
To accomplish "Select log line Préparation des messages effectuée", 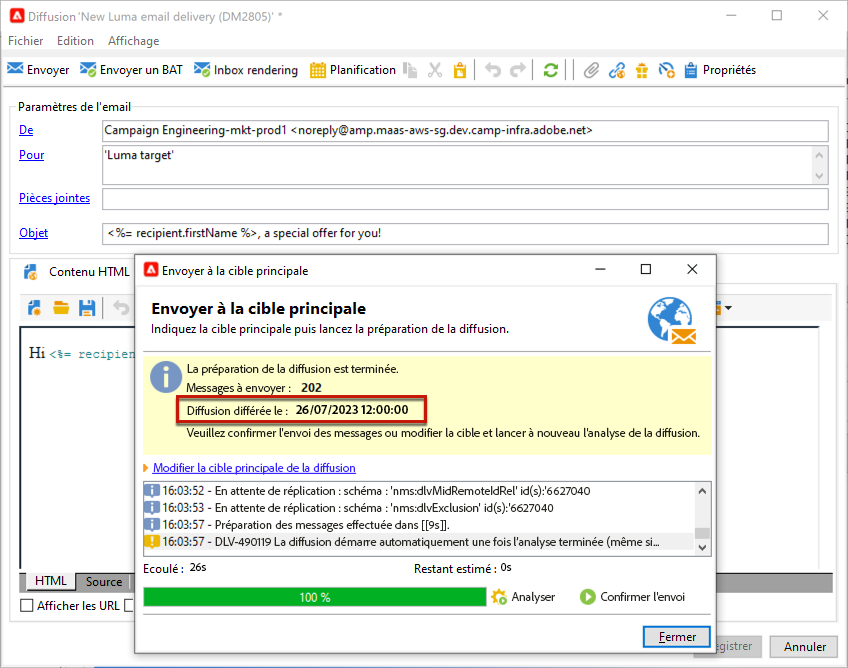I will [x=419, y=525].
